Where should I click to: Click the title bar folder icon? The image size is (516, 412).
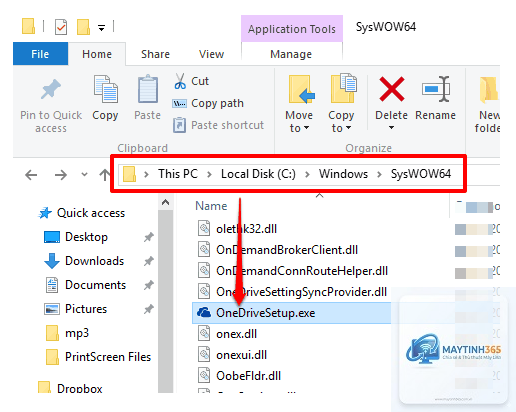click(x=28, y=26)
